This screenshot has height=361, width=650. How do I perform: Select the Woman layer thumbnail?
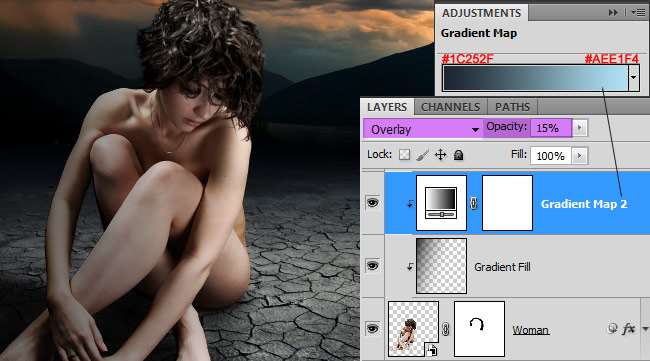pos(413,329)
